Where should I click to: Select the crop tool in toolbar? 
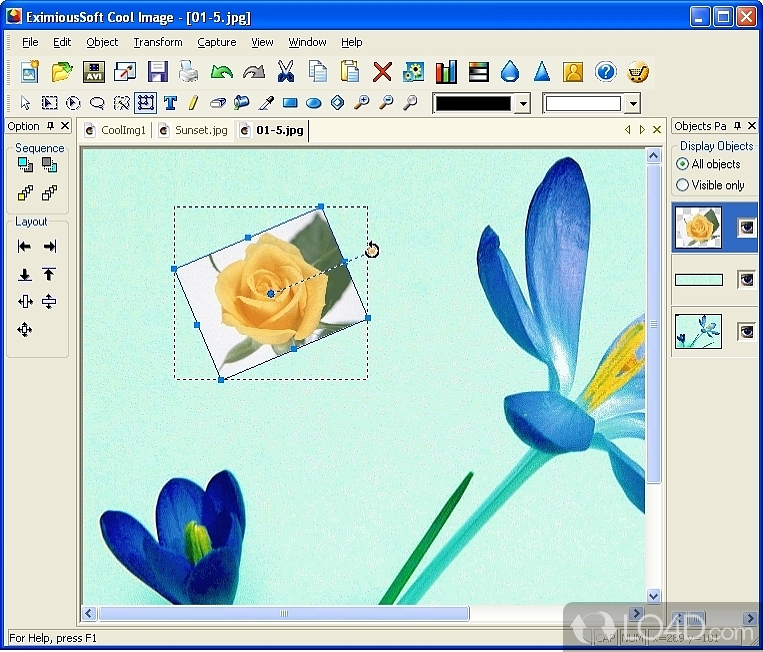click(x=145, y=103)
